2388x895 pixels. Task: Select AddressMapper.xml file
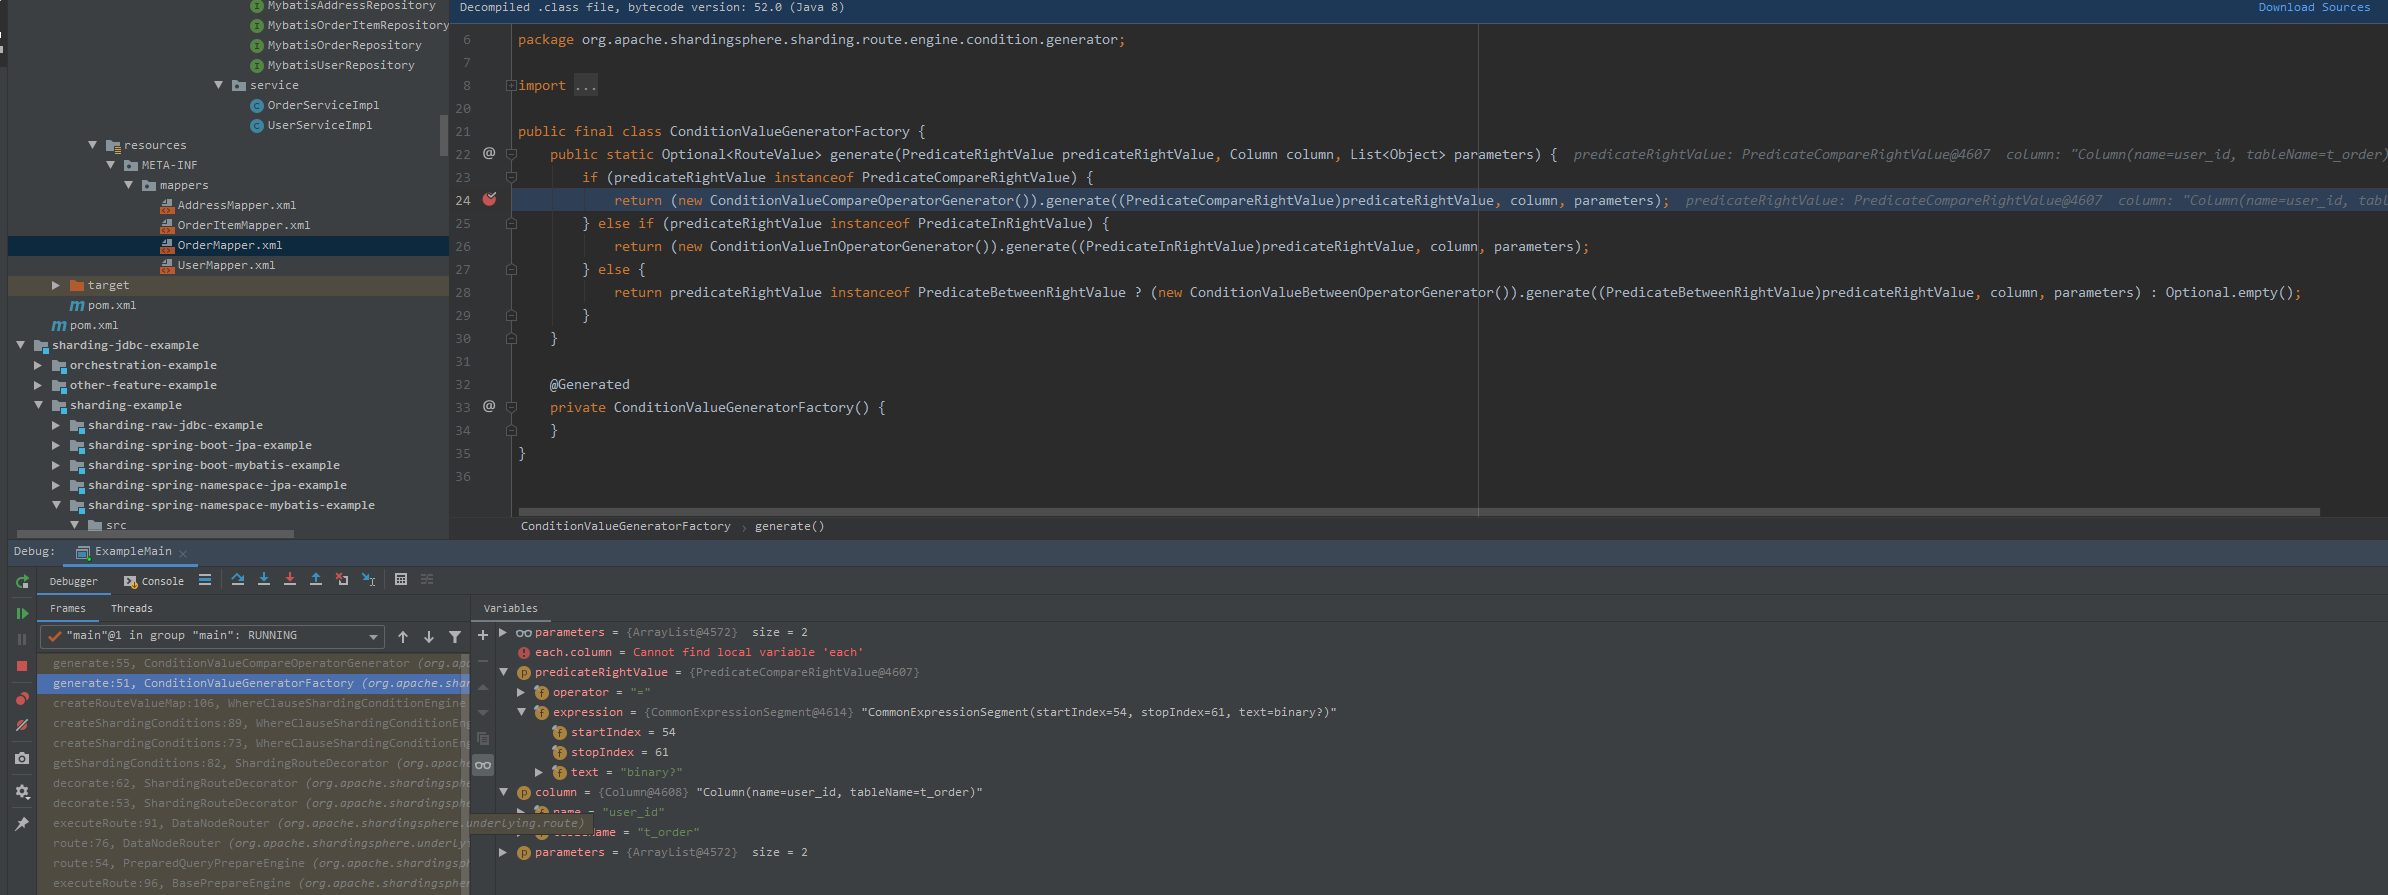tap(237, 205)
